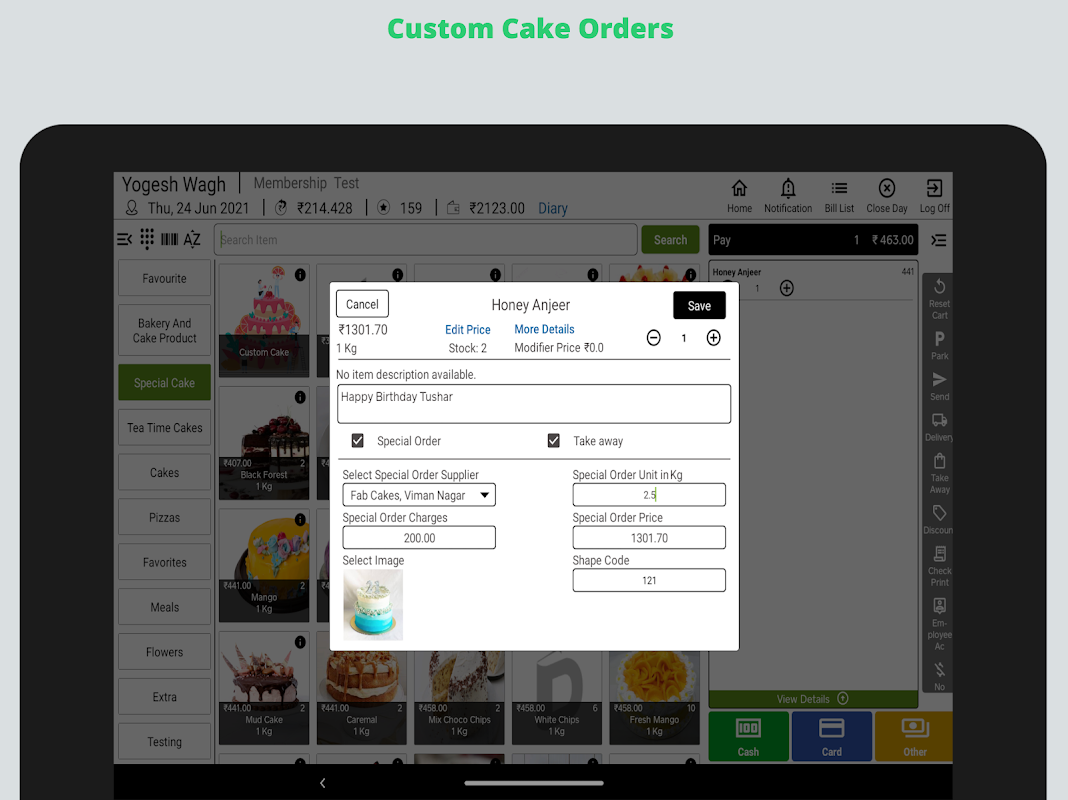
Task: Decrease quantity with minus icon in dialog
Action: click(653, 338)
